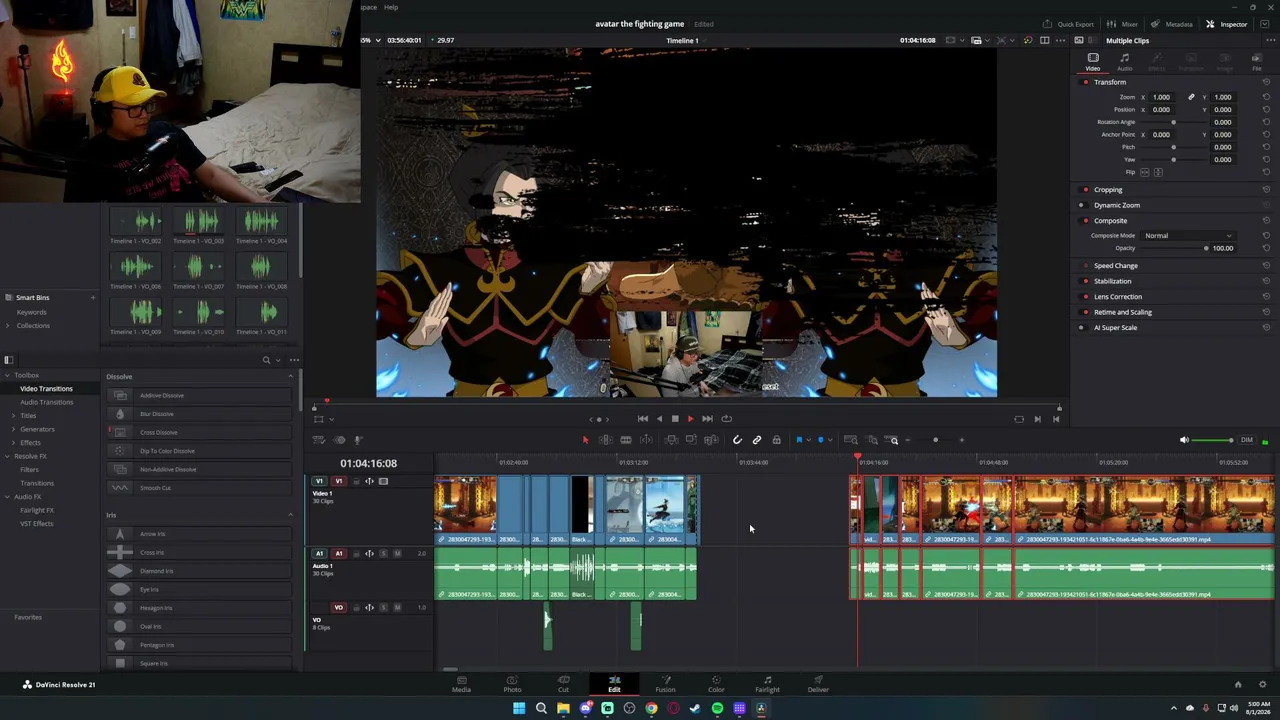Search the Effects library

tap(266, 360)
